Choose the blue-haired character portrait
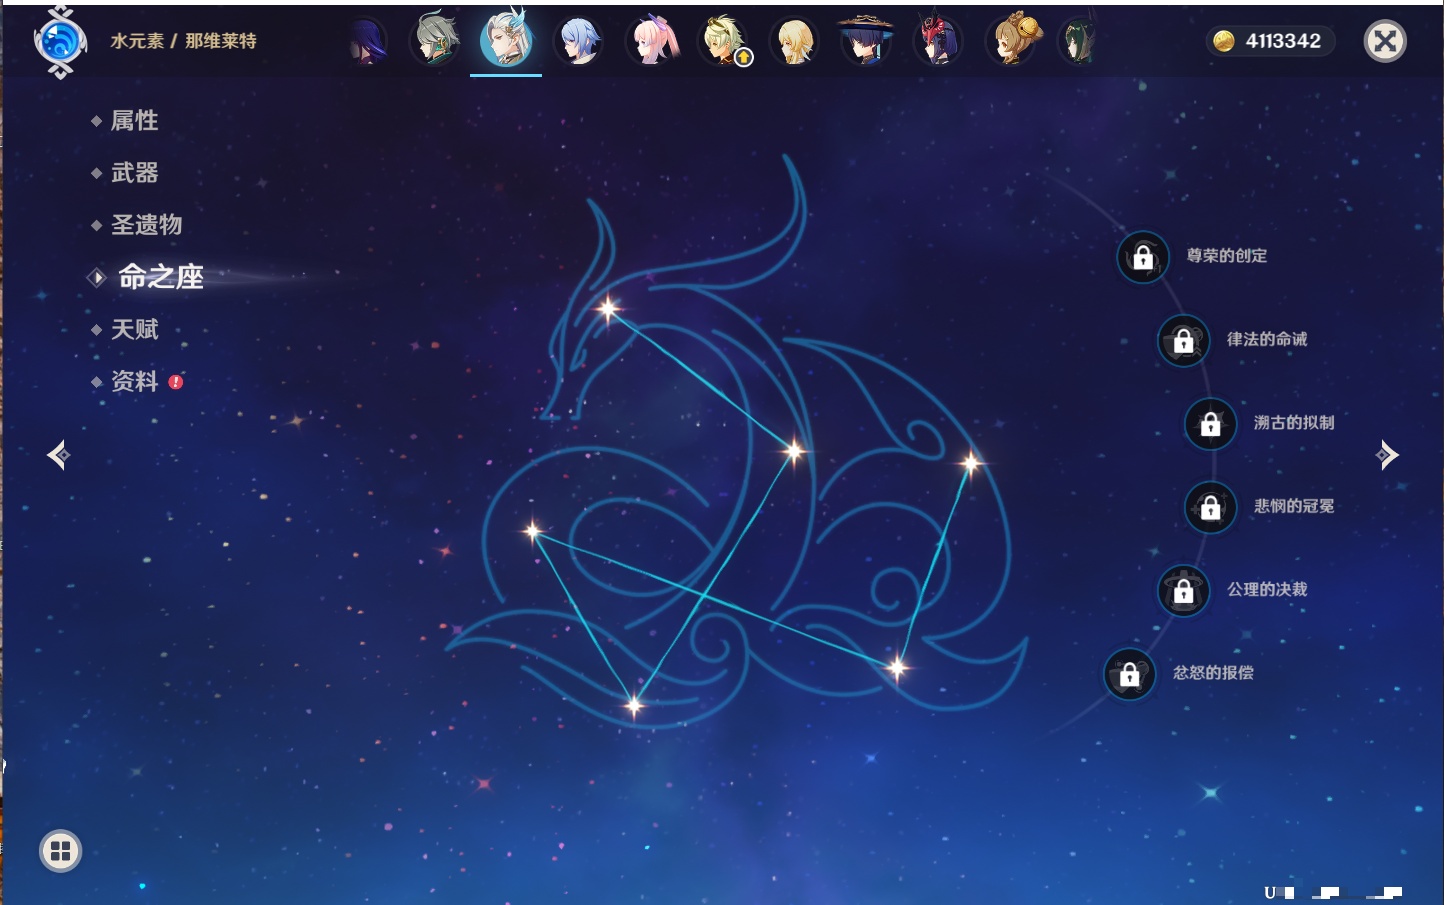Image resolution: width=1444 pixels, height=905 pixels. (x=579, y=41)
